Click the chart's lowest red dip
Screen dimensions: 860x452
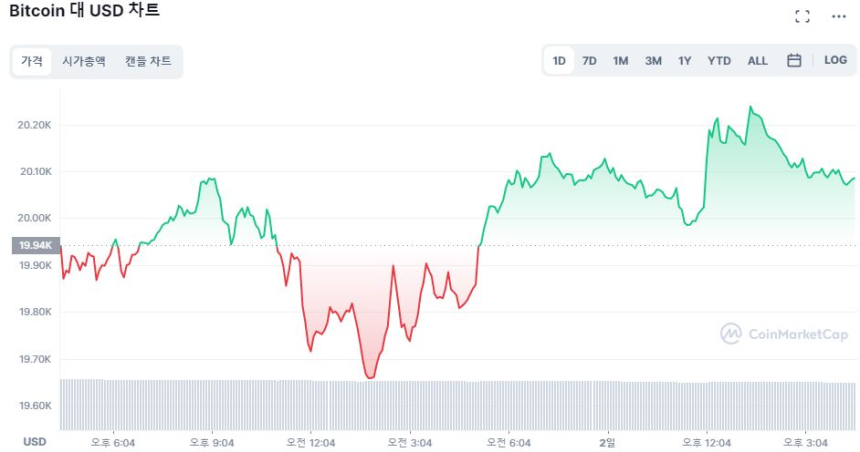(x=370, y=377)
